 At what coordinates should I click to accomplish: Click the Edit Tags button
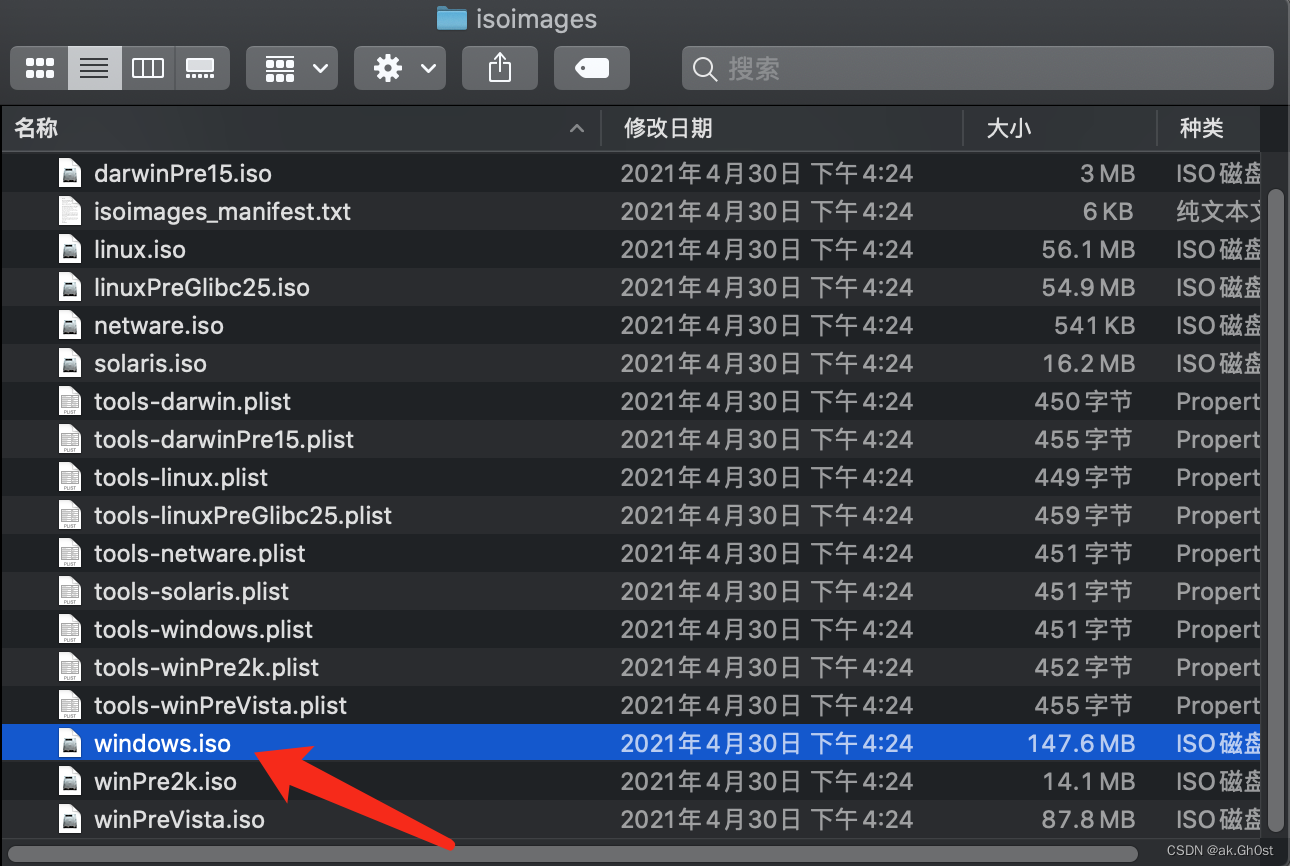[x=592, y=68]
